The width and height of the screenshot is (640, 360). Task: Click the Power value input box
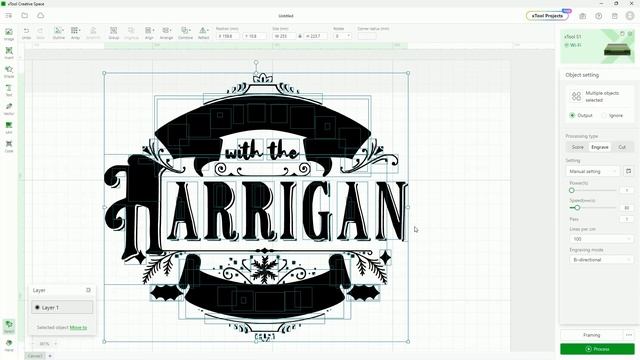click(x=627, y=190)
